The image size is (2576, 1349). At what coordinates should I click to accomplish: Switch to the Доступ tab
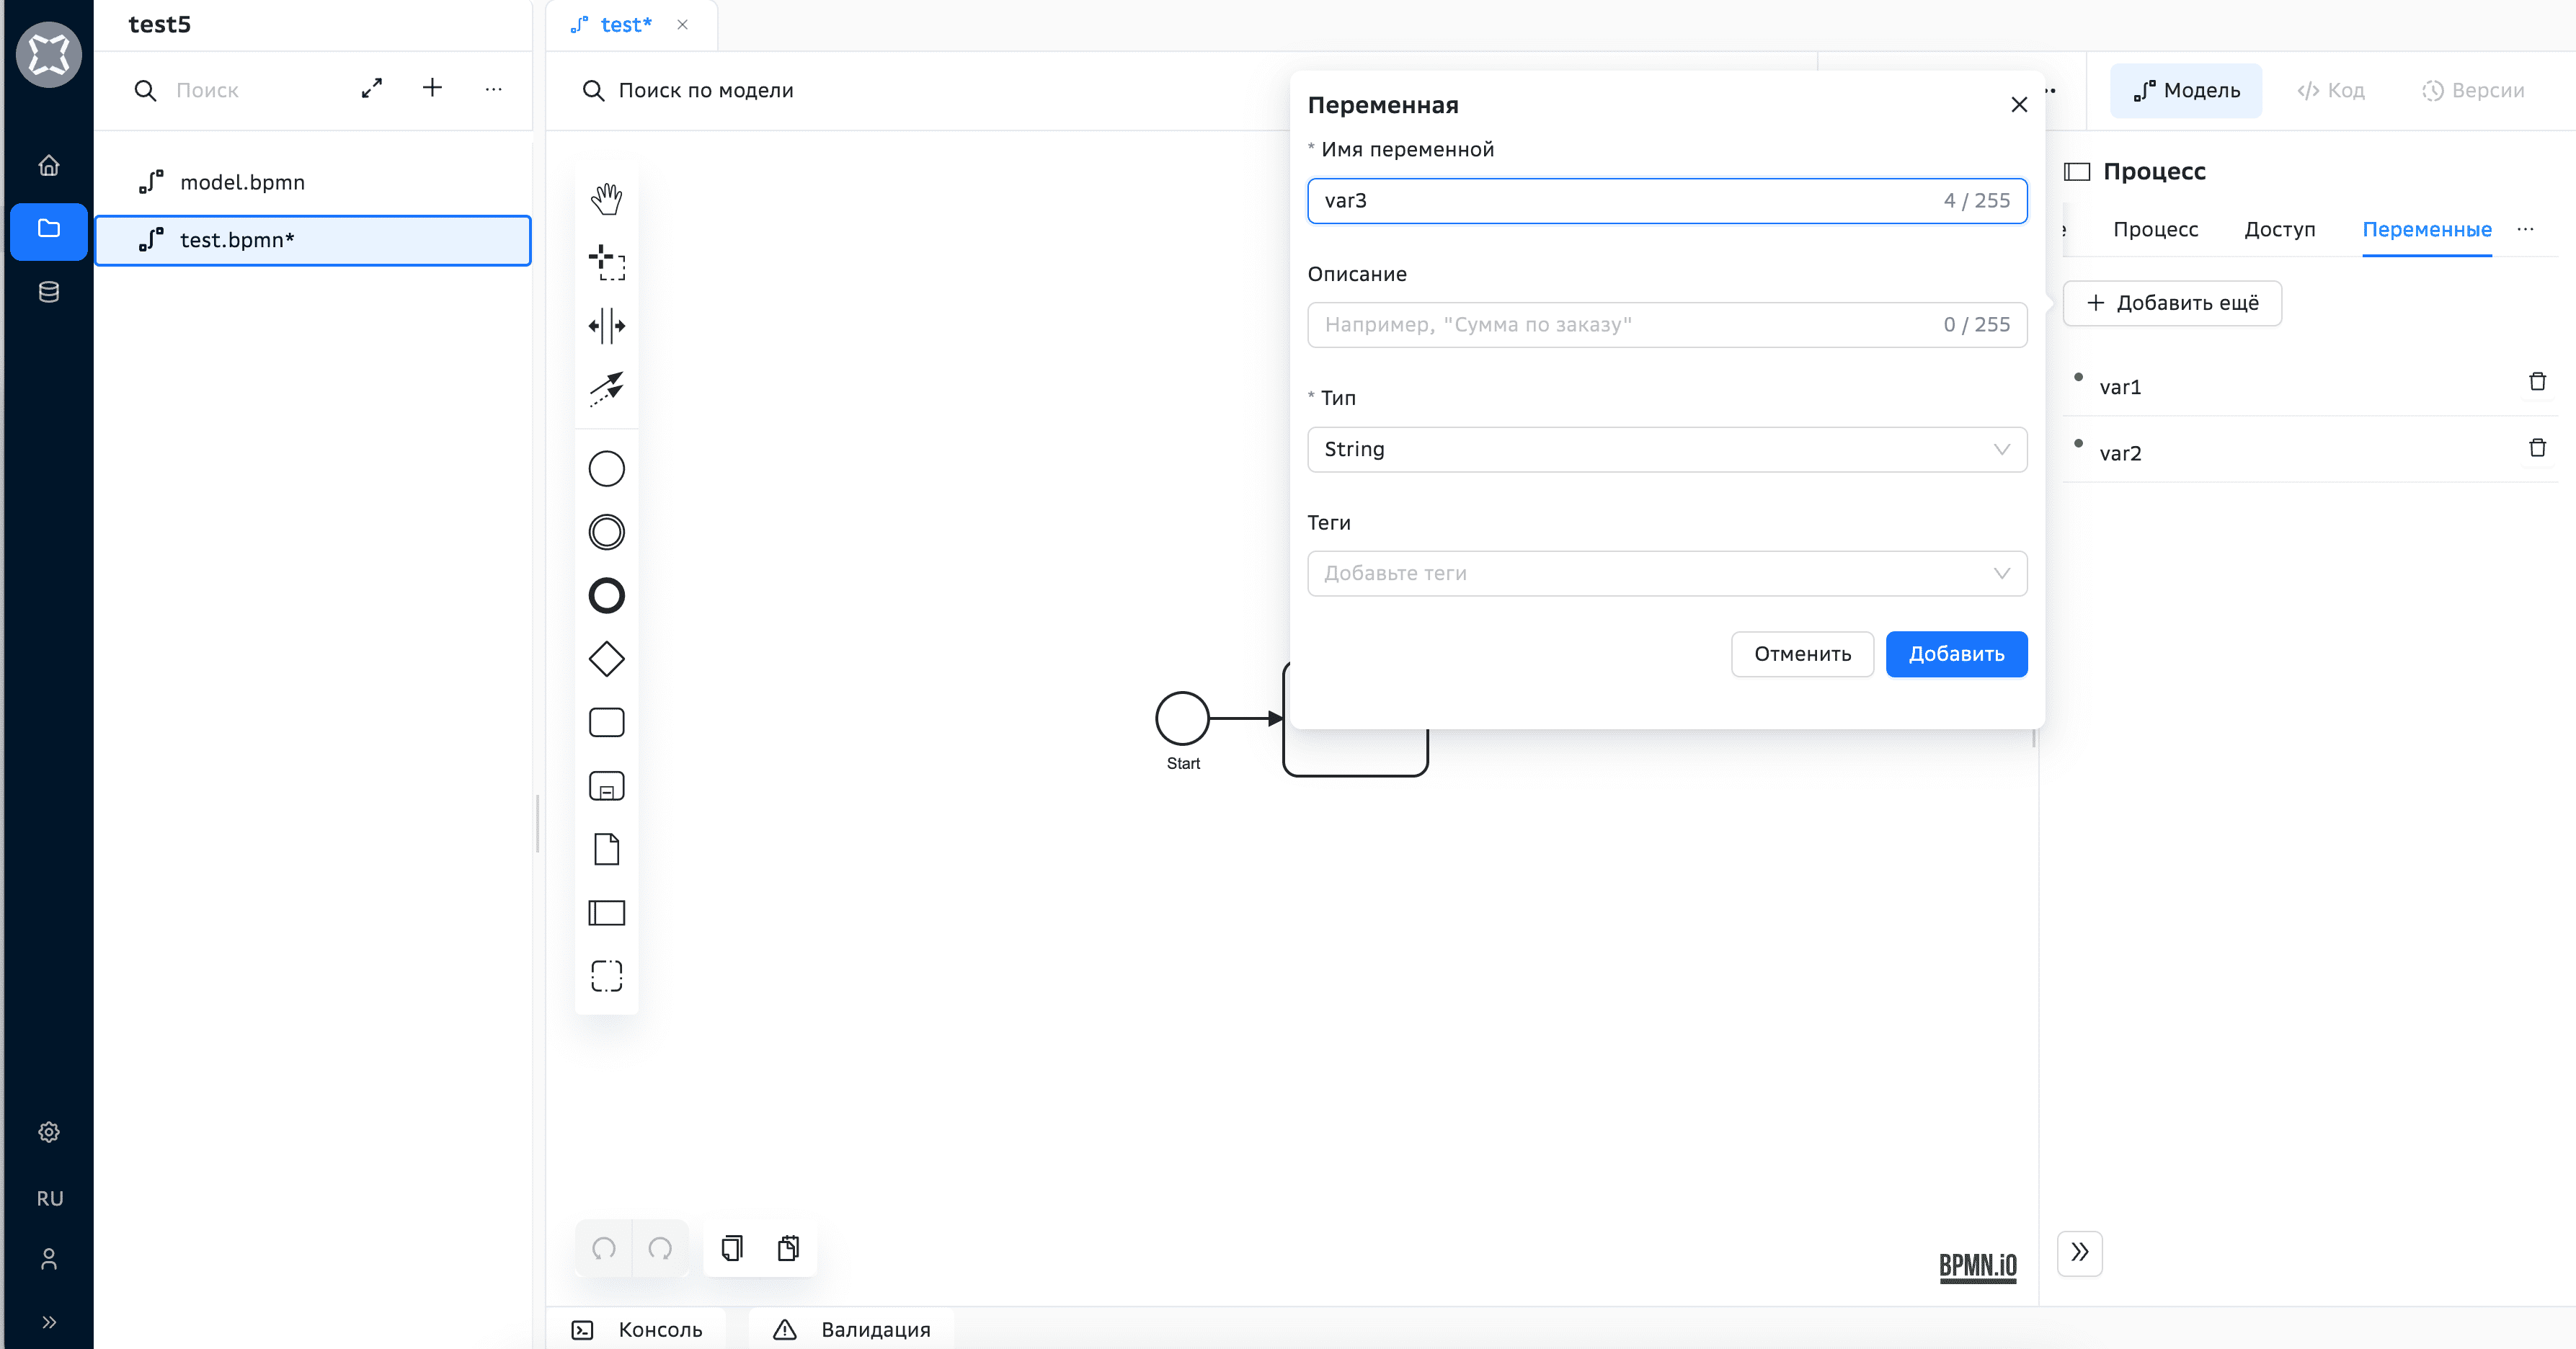point(2279,229)
